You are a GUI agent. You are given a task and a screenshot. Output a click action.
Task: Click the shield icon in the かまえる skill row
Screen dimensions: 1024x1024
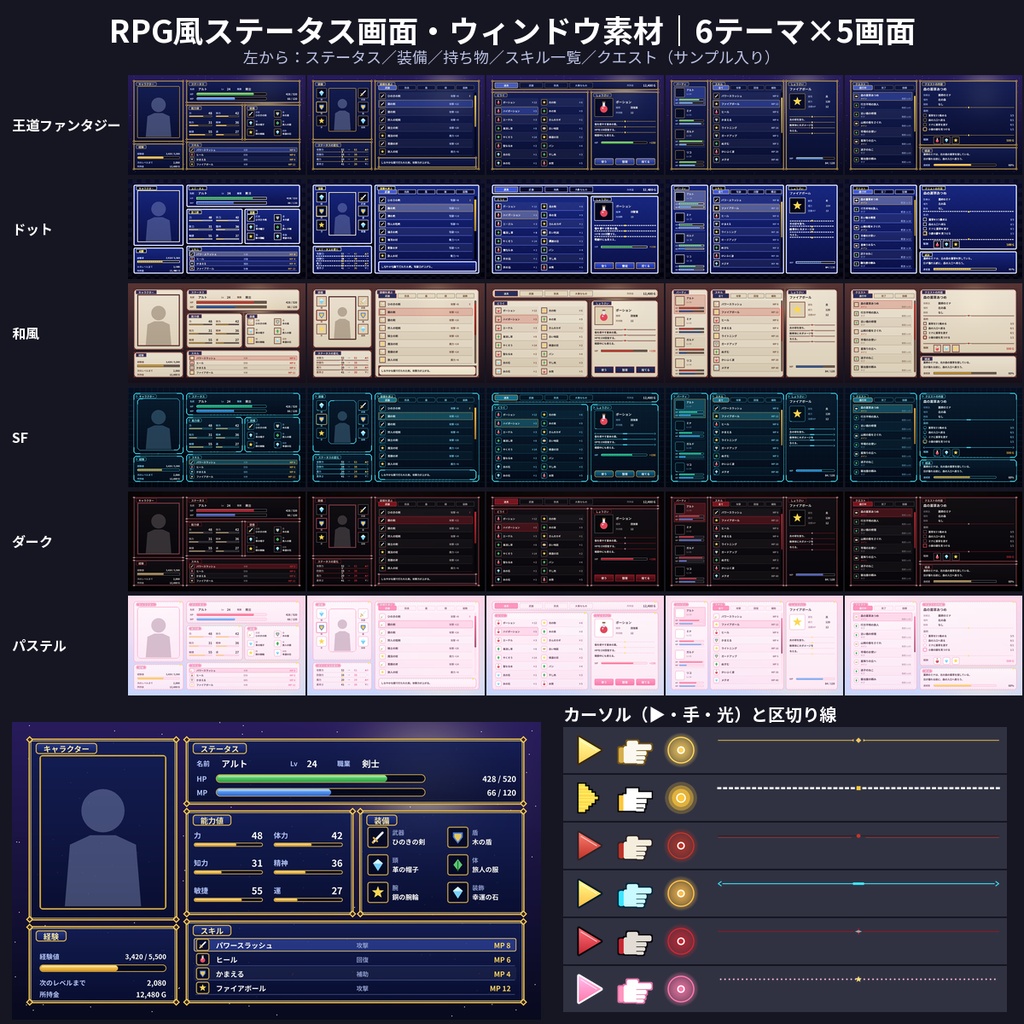coord(203,974)
